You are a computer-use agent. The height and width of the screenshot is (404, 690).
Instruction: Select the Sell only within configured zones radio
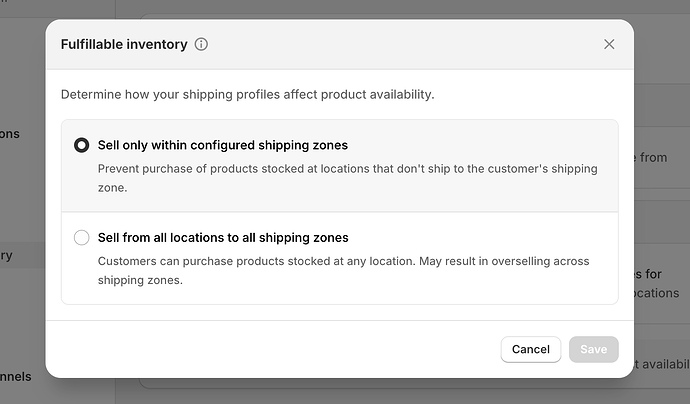82,145
